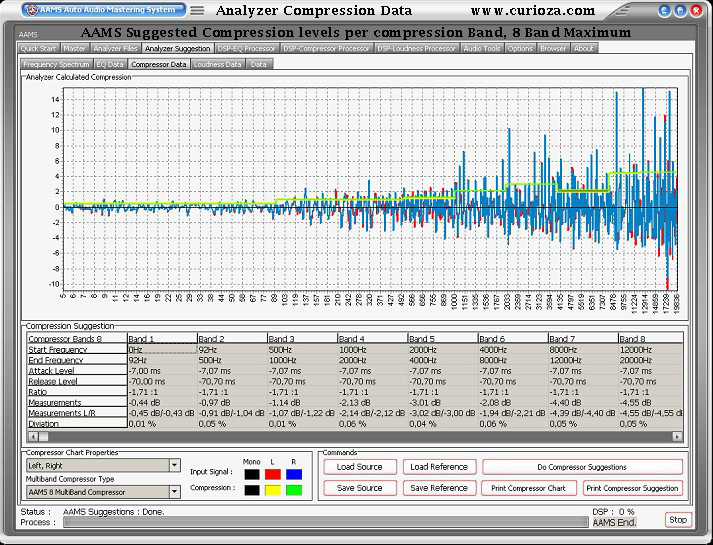Select the Release Level row label

click(77, 381)
